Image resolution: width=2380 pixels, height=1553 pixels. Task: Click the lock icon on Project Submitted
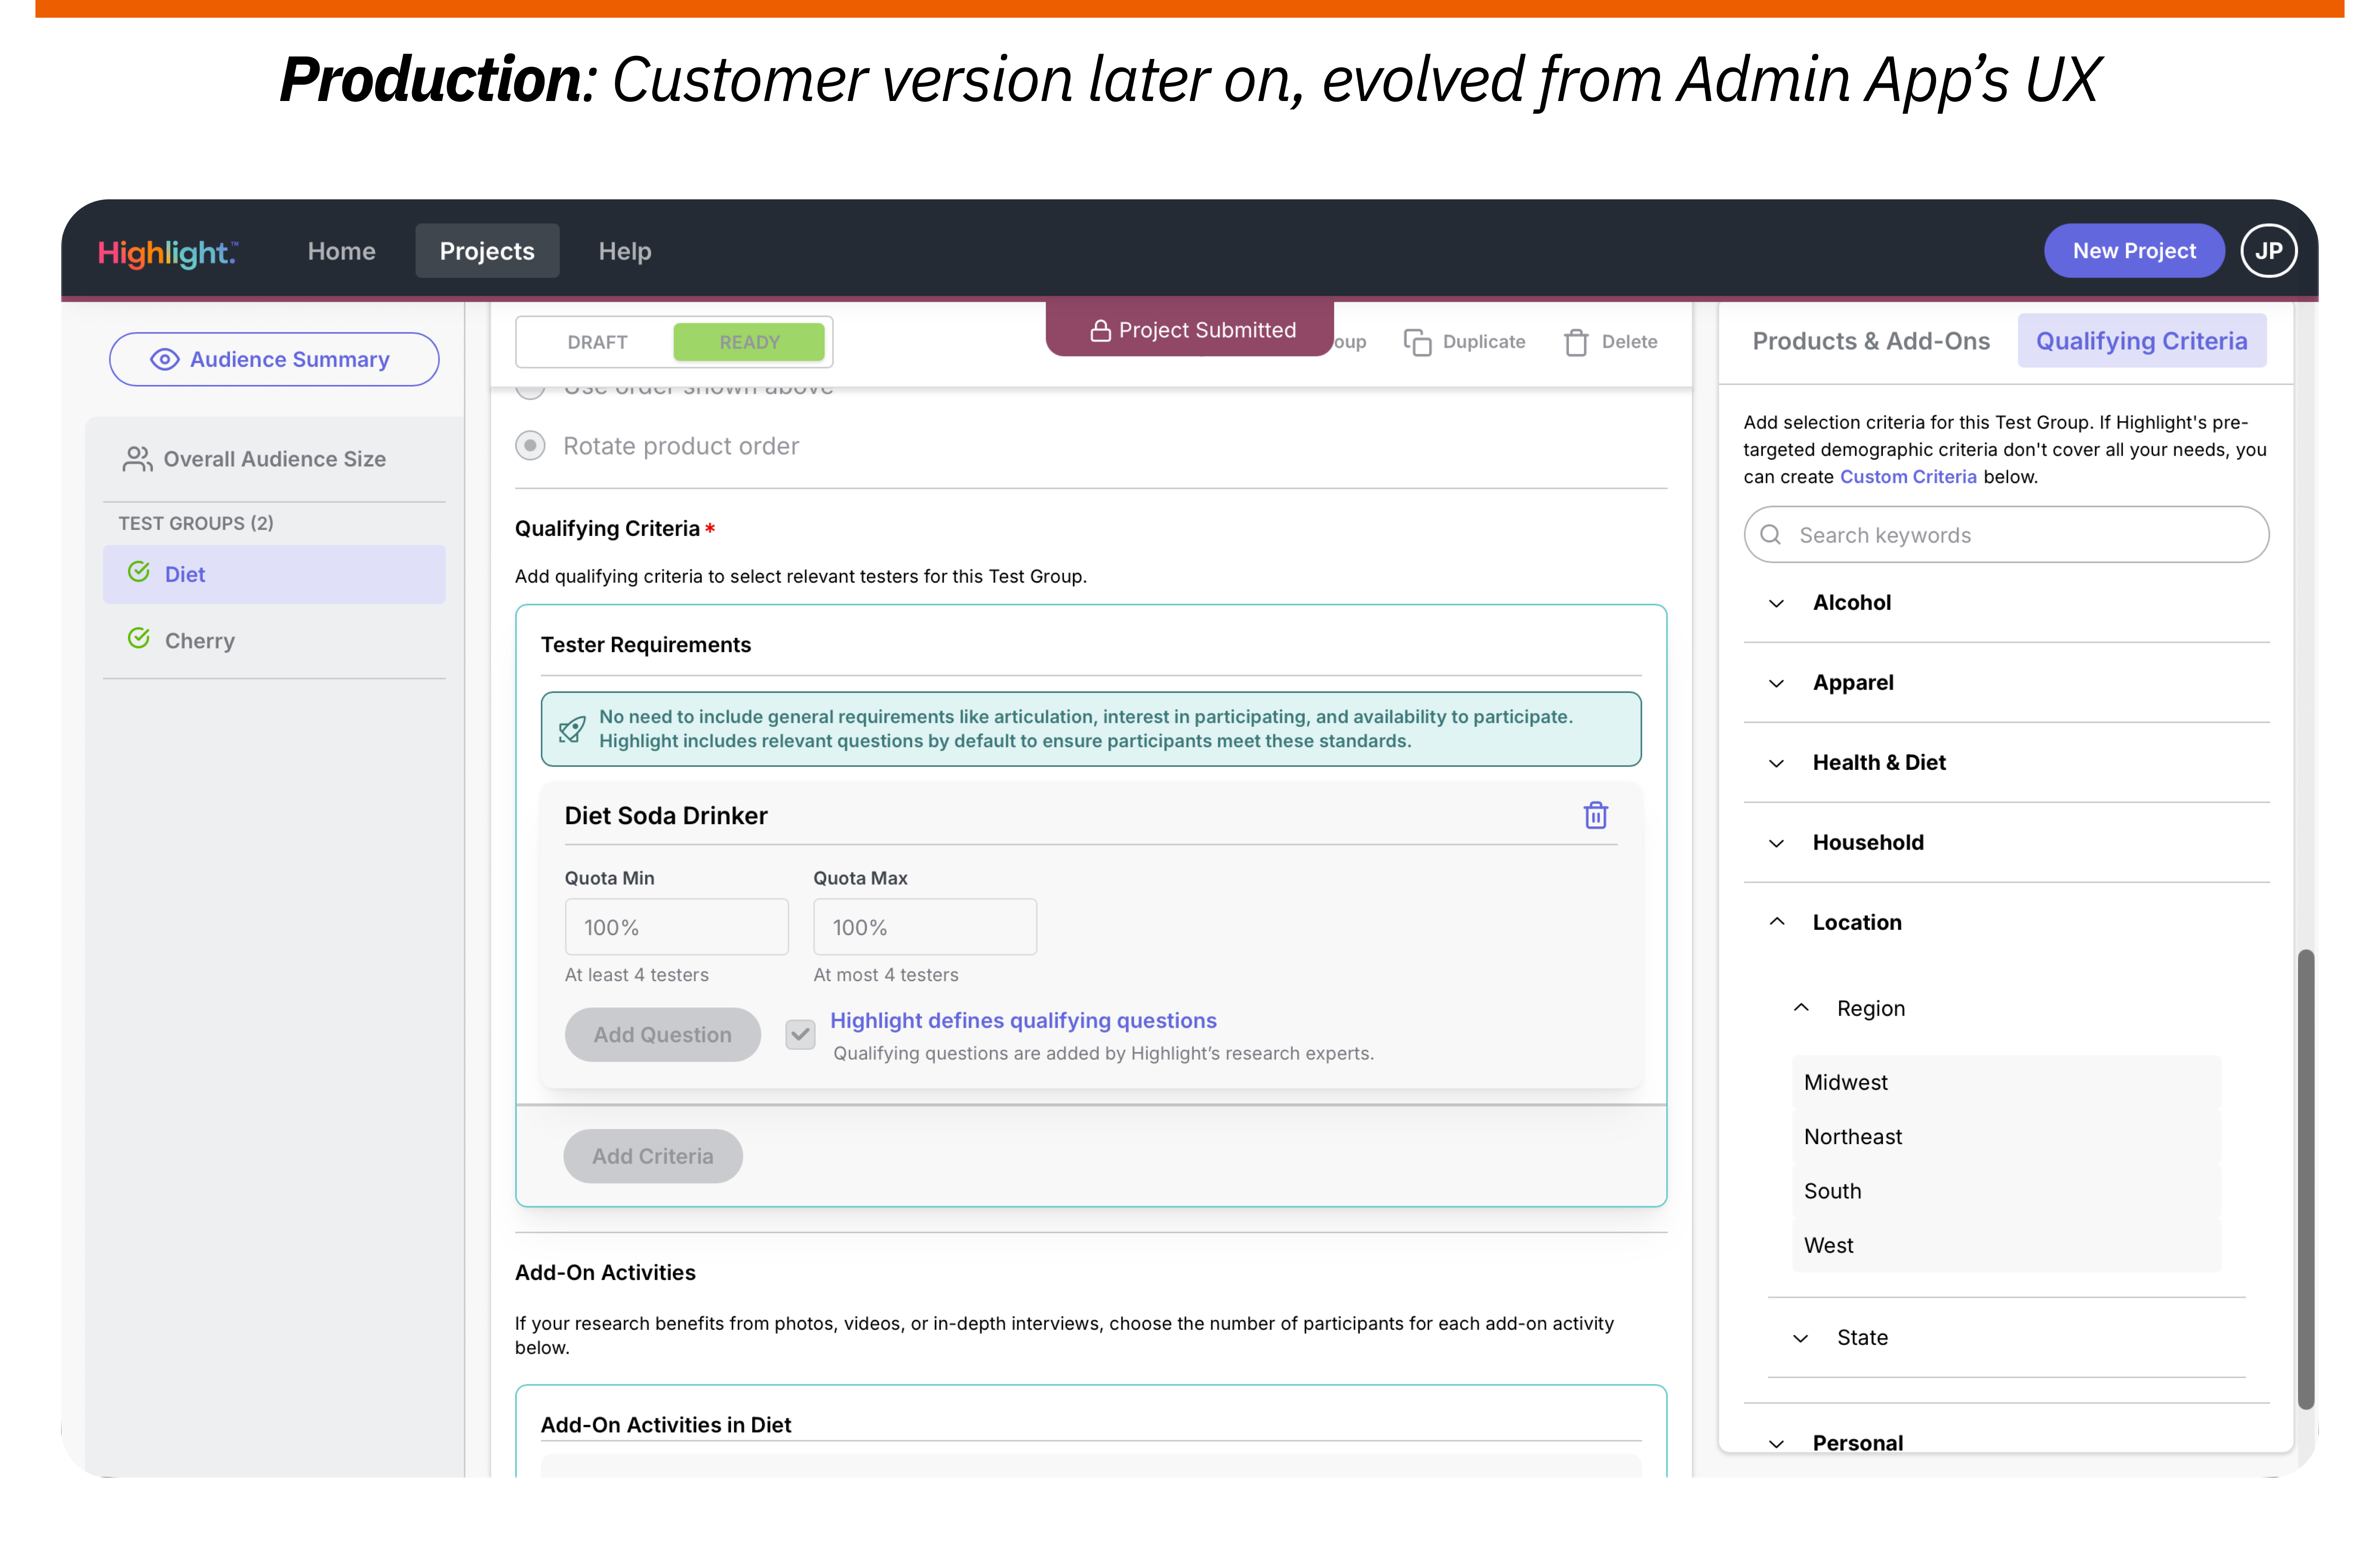click(x=1100, y=331)
